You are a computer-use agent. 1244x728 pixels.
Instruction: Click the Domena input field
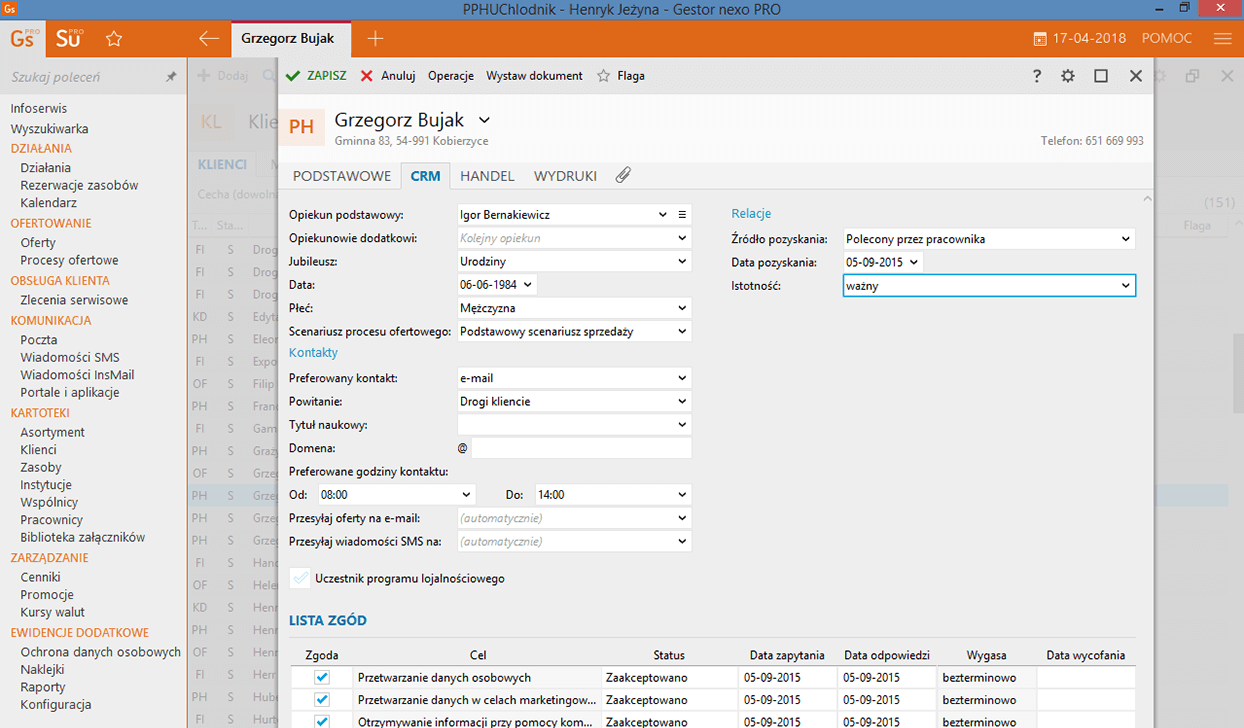click(x=581, y=448)
